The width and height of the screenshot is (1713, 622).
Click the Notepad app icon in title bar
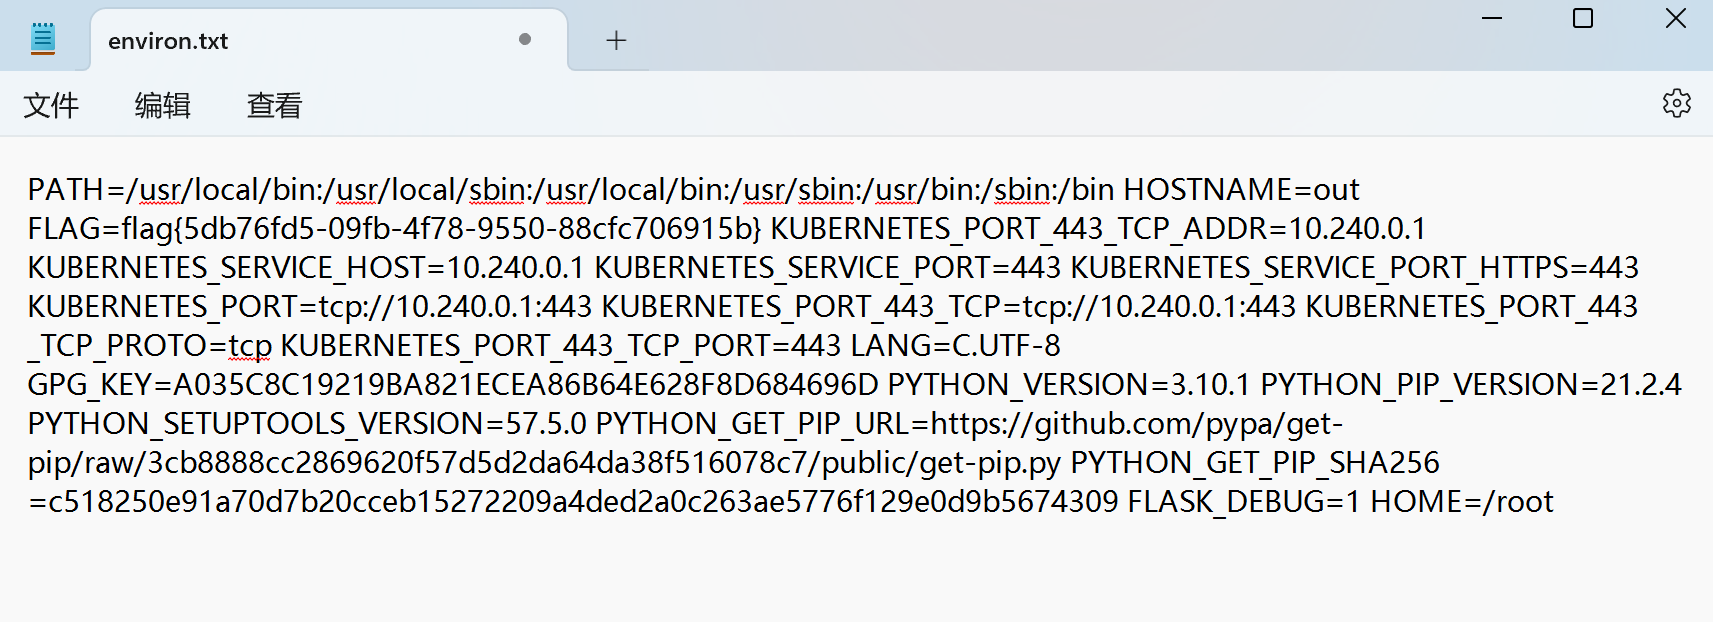coord(42,39)
